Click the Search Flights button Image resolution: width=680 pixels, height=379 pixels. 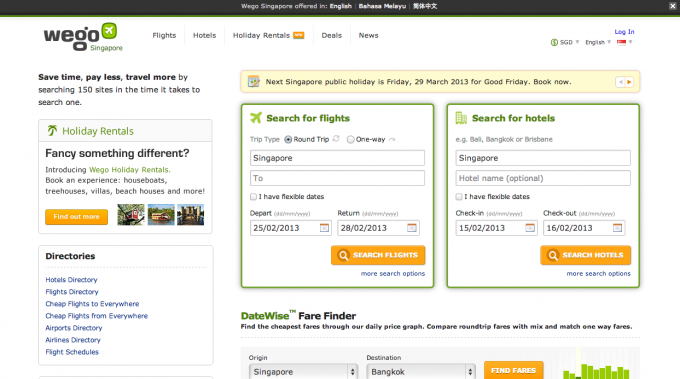pyautogui.click(x=378, y=255)
